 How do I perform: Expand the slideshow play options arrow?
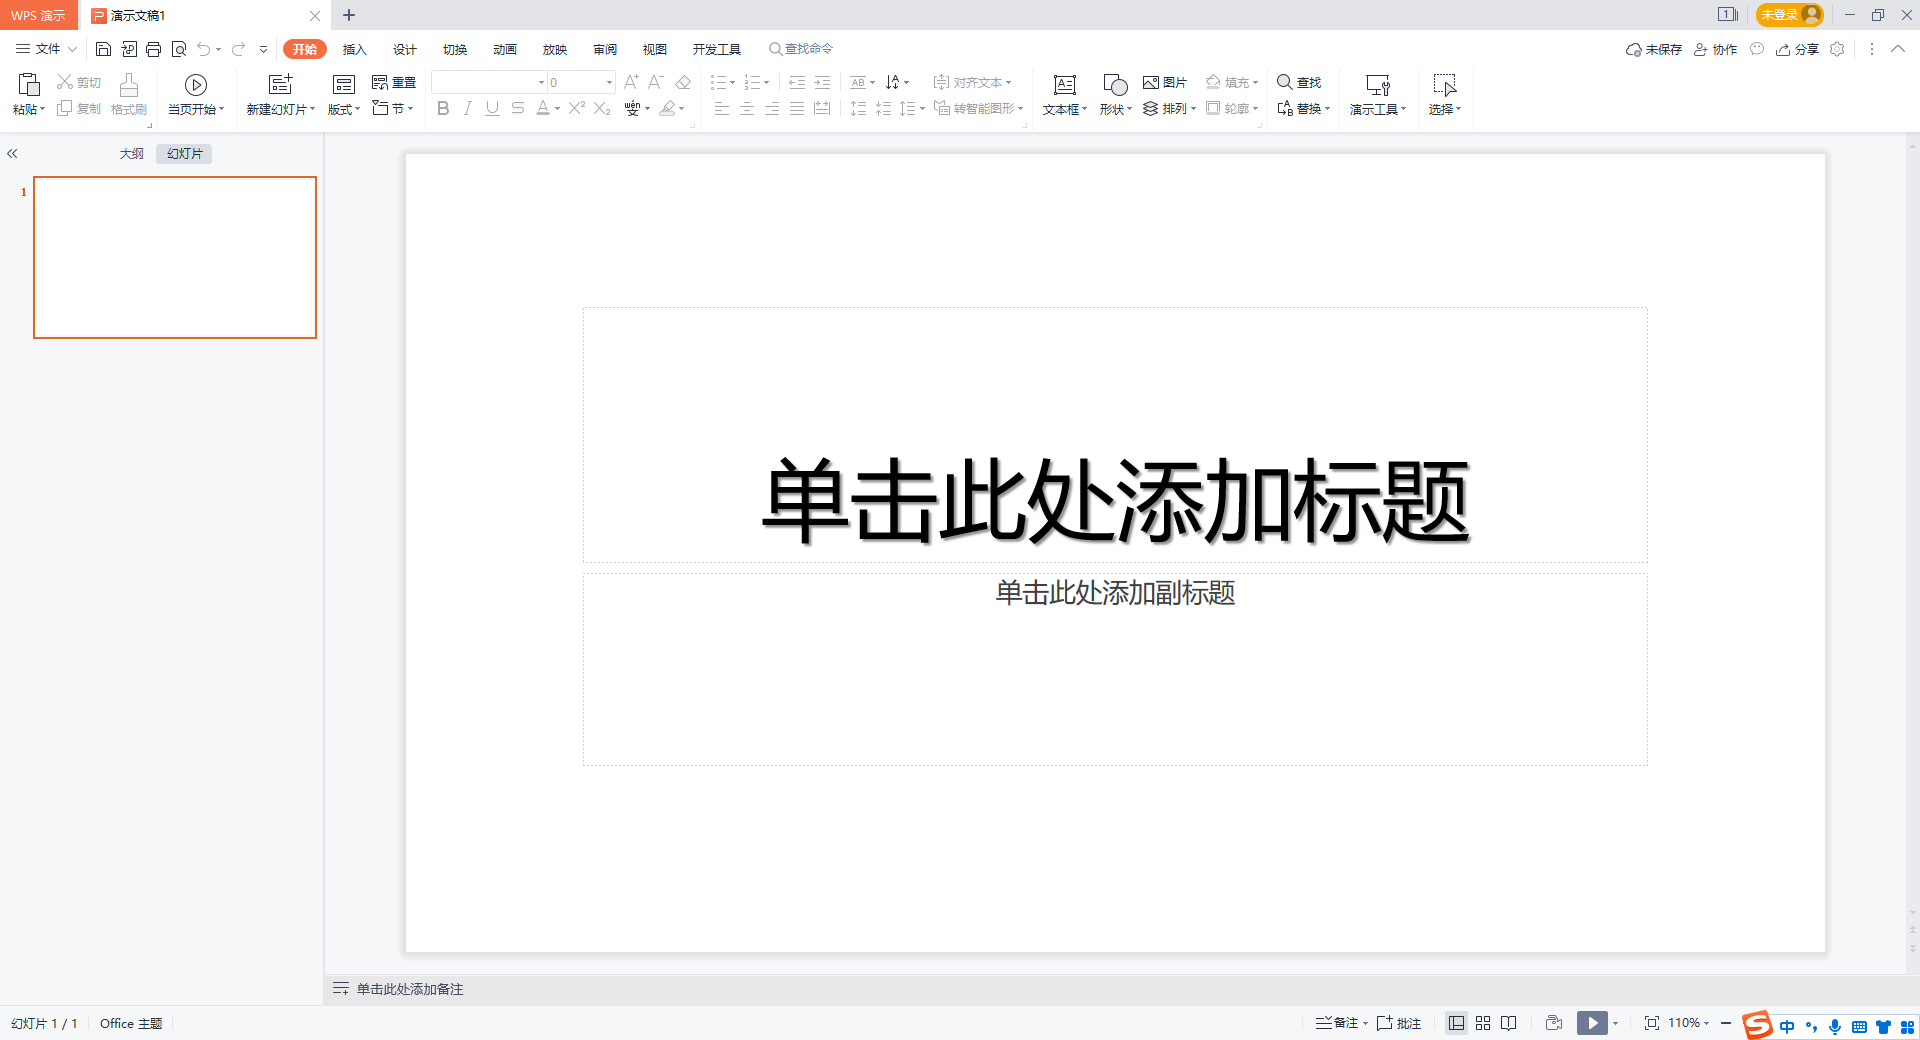click(1615, 1023)
